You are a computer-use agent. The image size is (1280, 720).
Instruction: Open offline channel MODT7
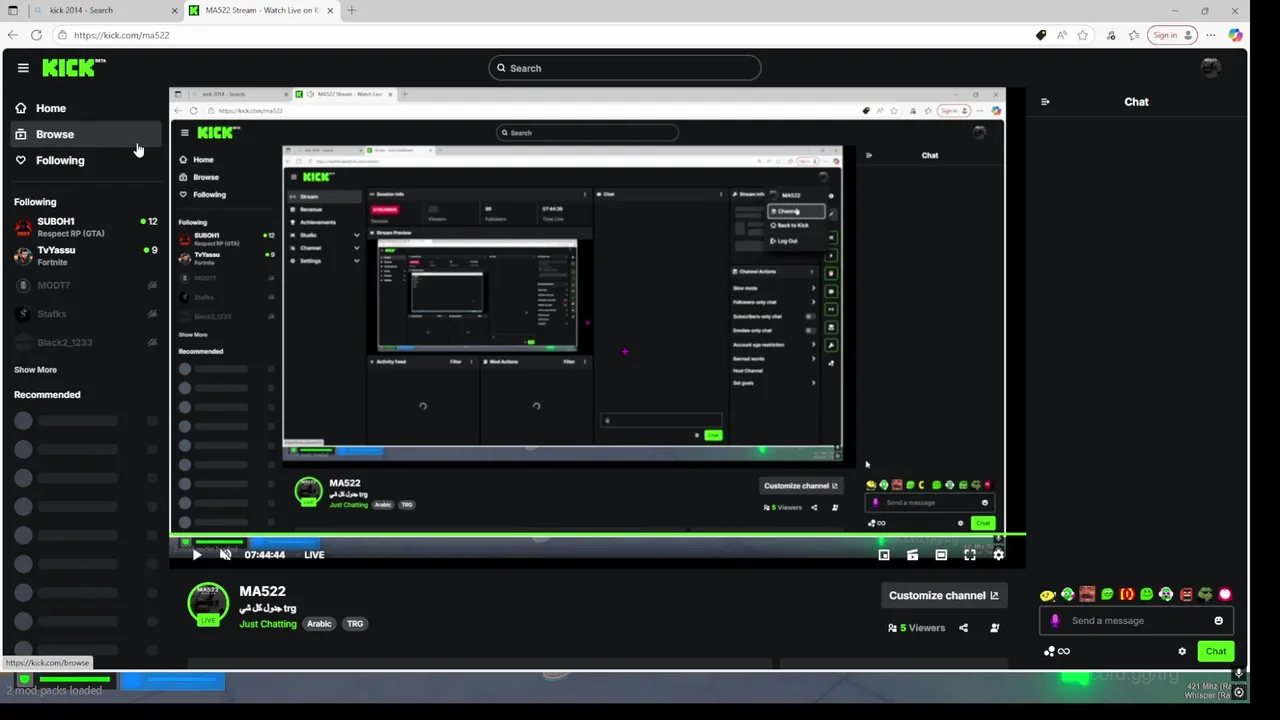pos(86,285)
